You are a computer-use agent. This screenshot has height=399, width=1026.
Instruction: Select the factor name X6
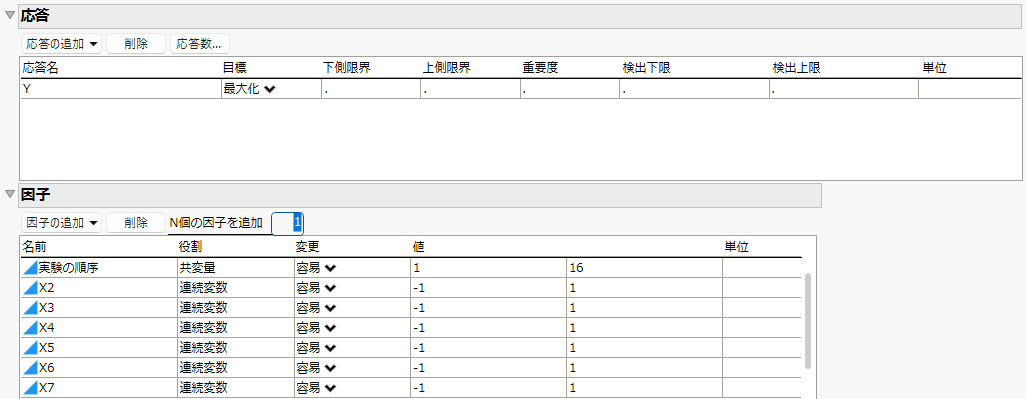[x=46, y=368]
